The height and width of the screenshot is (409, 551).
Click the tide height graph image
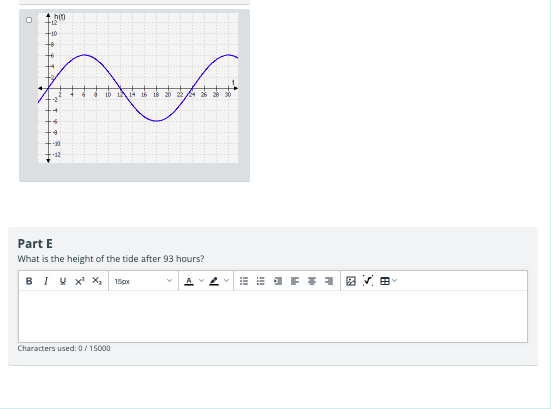[x=138, y=88]
